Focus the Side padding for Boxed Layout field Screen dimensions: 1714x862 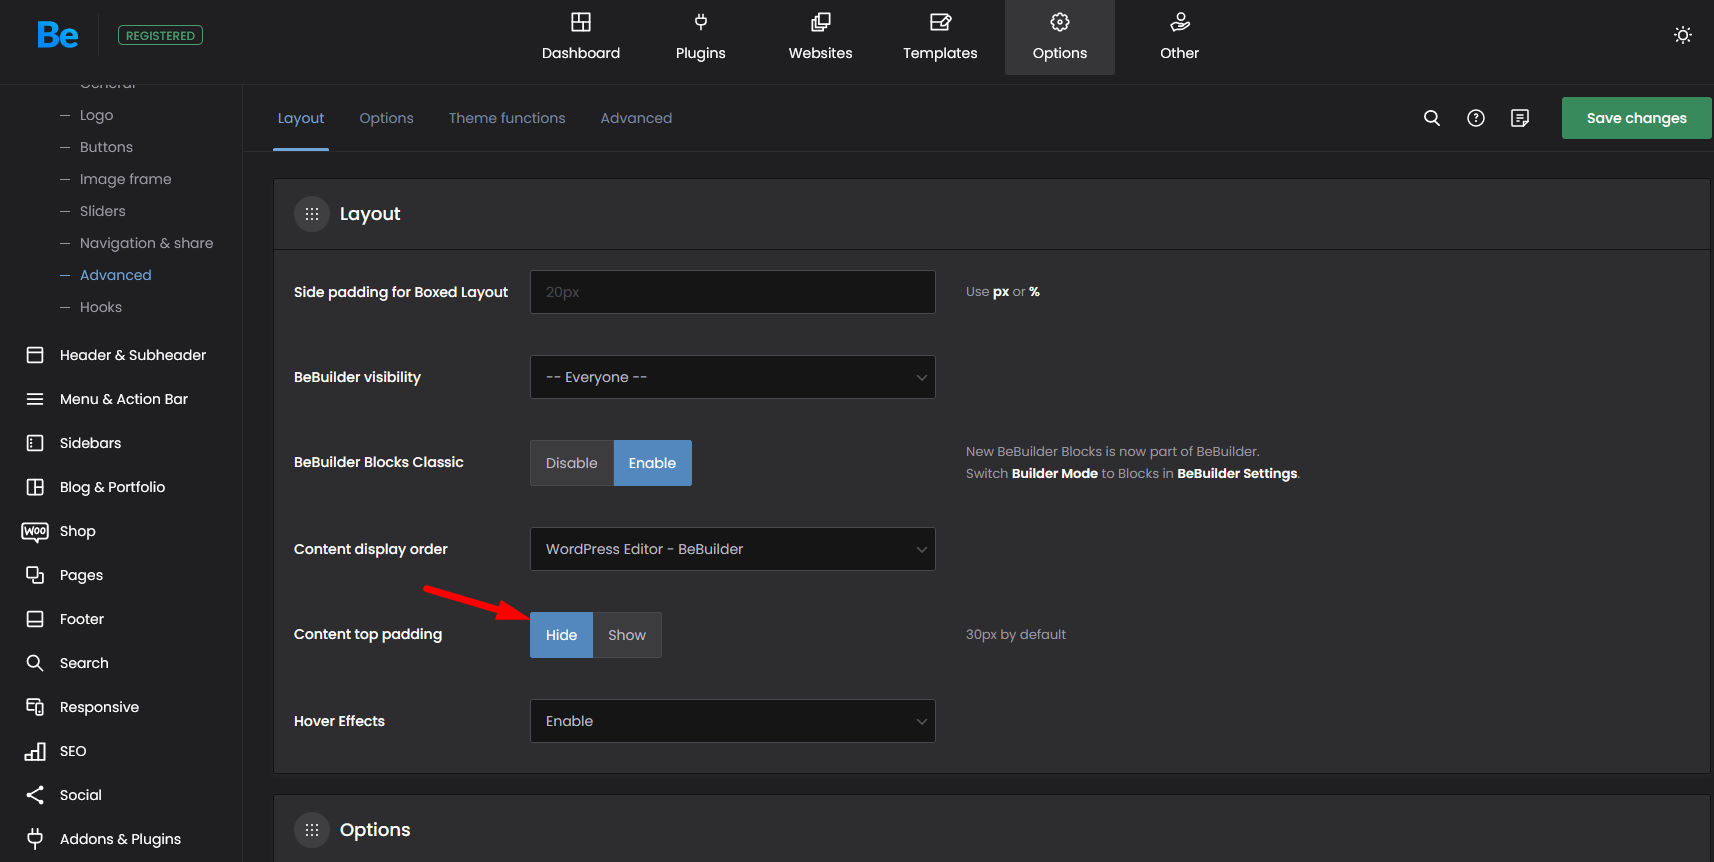pos(733,292)
